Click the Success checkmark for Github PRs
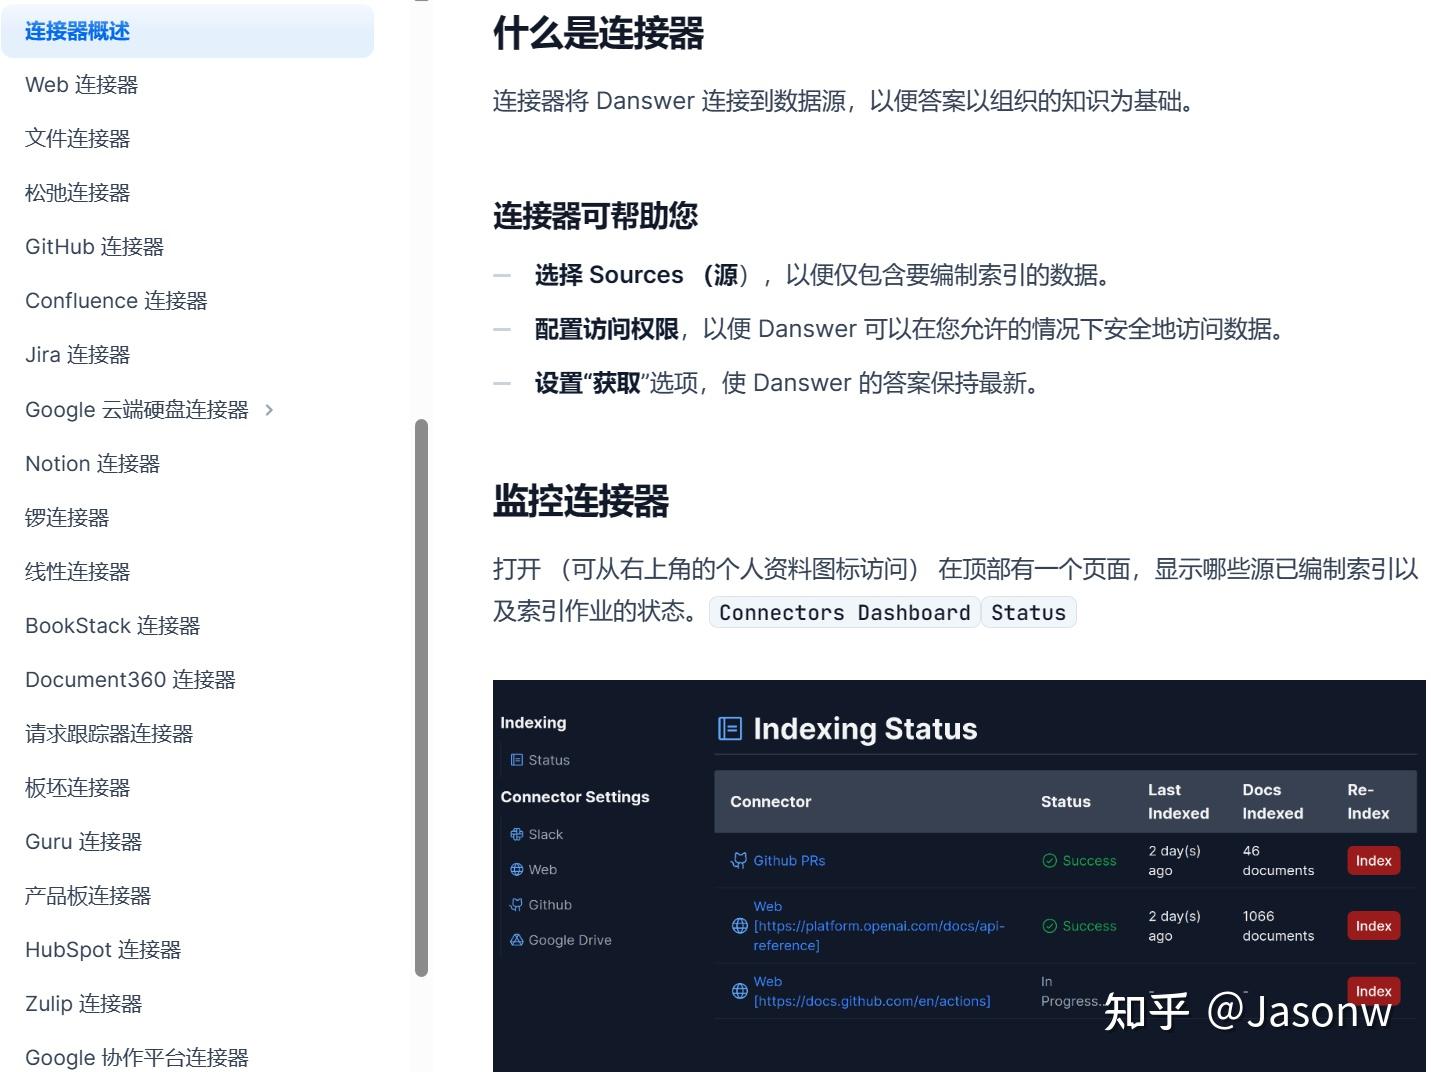1431x1072 pixels. click(x=1049, y=861)
